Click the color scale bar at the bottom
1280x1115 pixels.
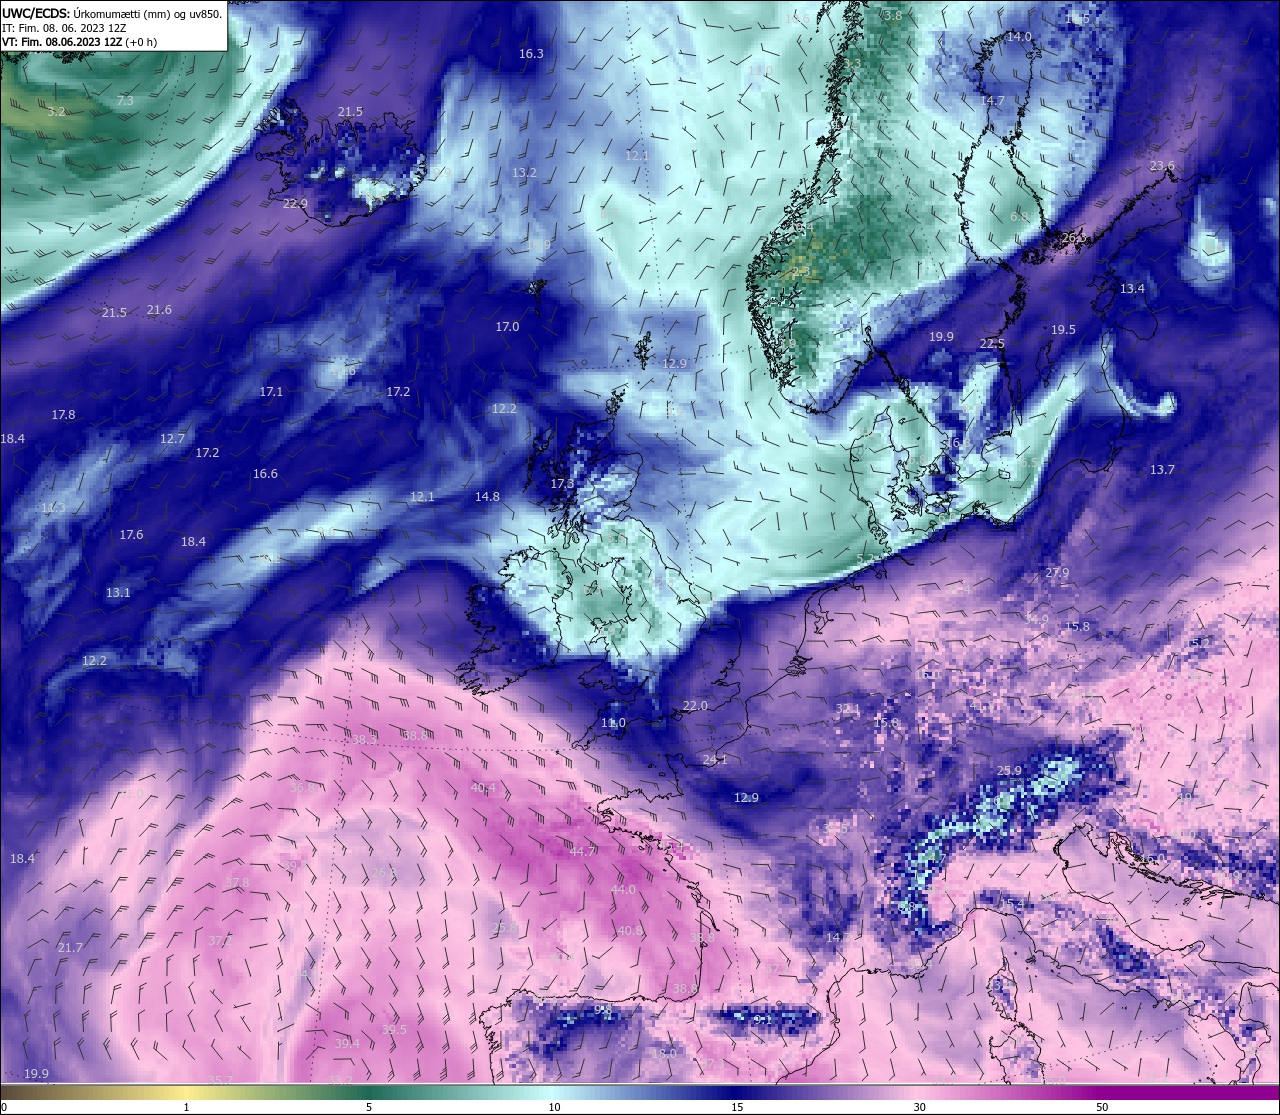click(640, 1093)
